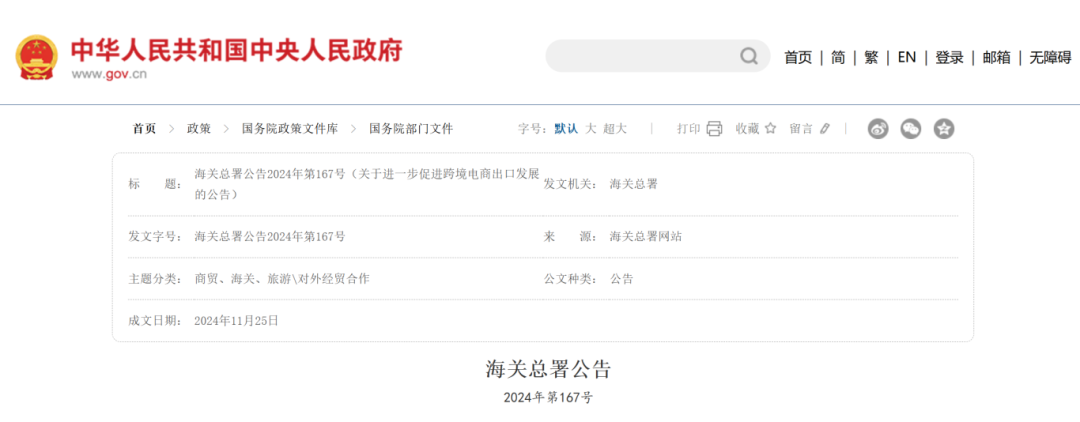This screenshot has width=1080, height=422.
Task: Share via the Weibo icon
Action: 878,128
